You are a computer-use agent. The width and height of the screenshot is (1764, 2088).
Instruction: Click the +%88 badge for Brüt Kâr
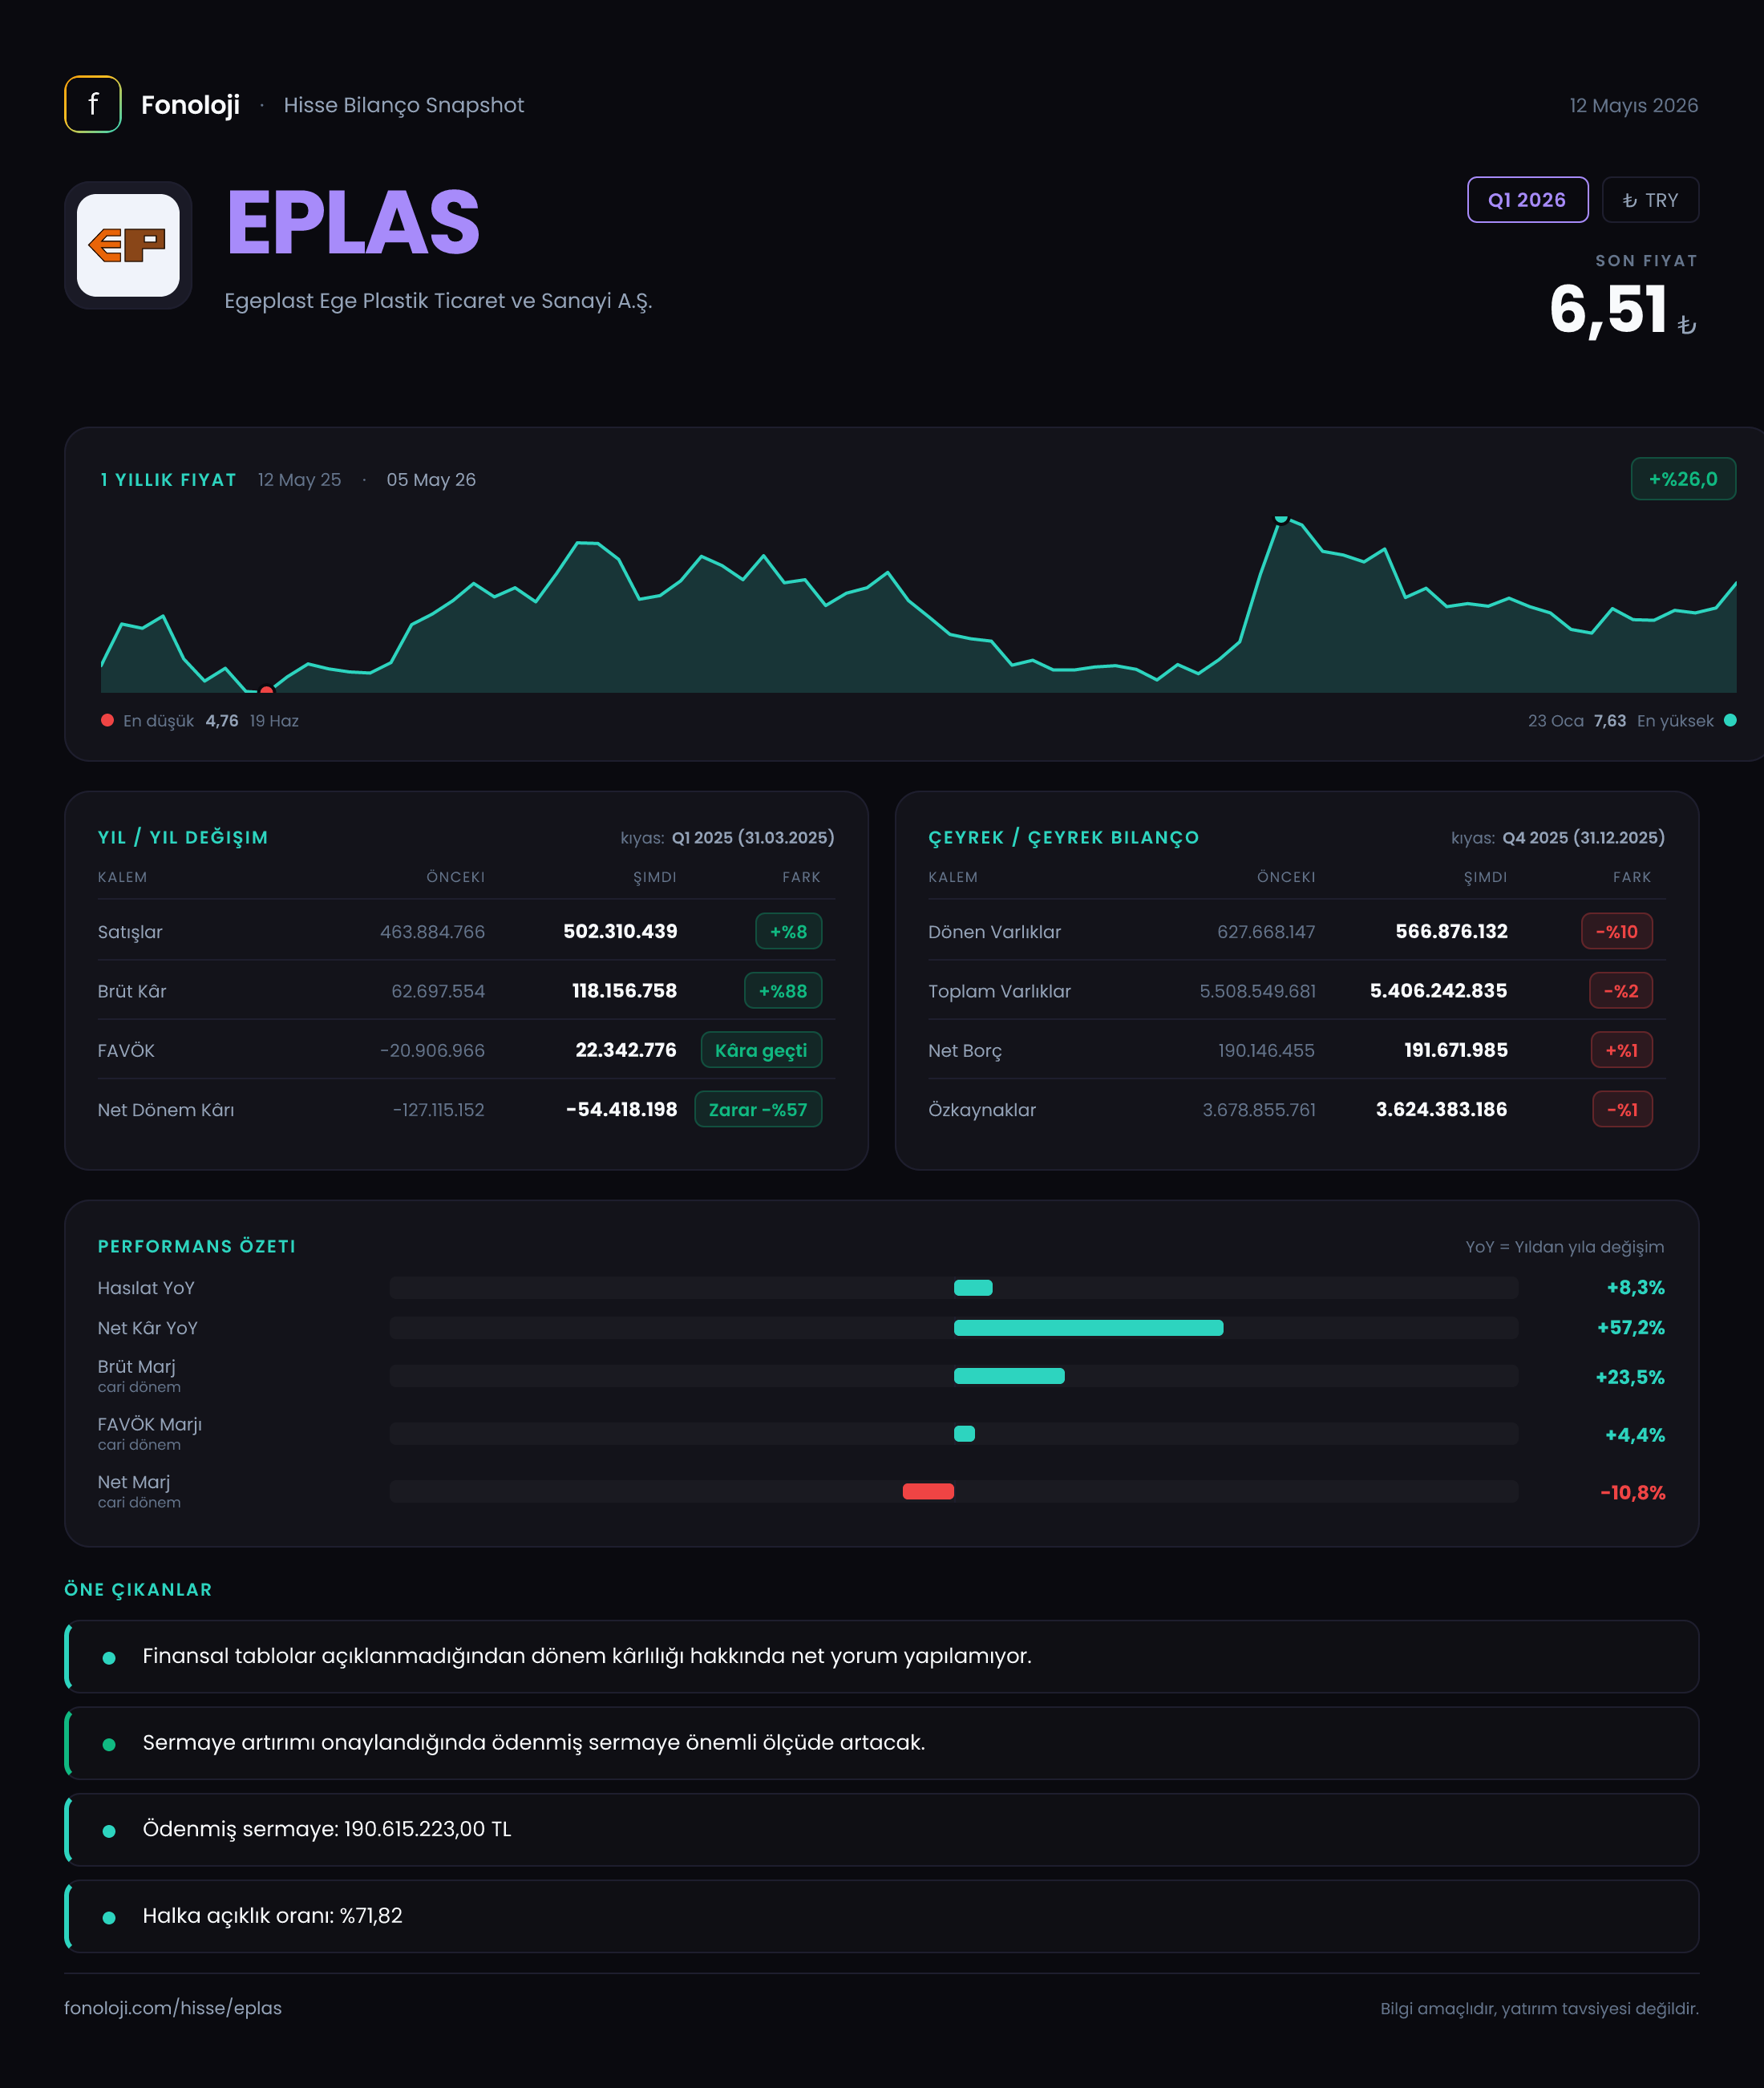point(783,991)
